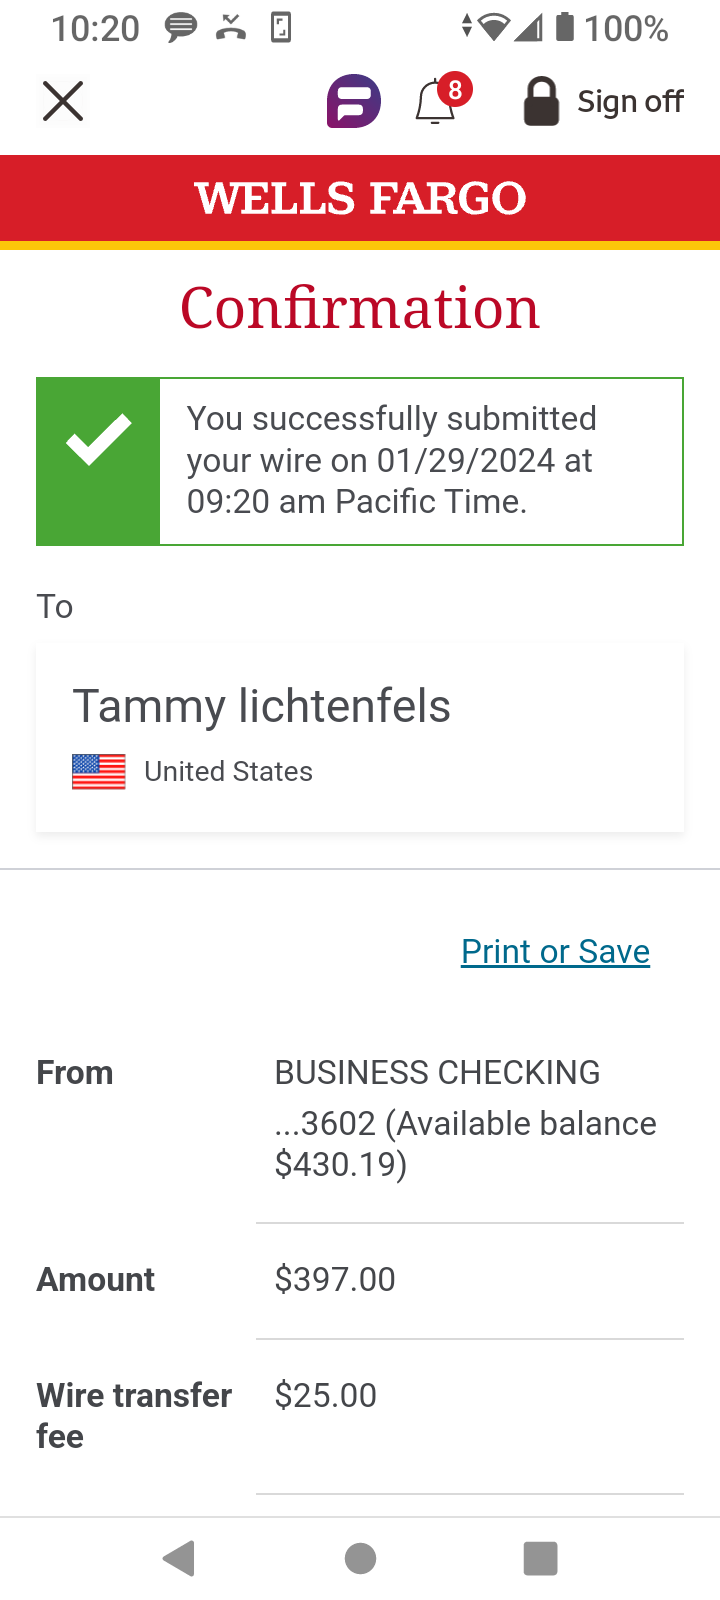
Task: Tap the Android recent apps button
Action: point(540,1558)
